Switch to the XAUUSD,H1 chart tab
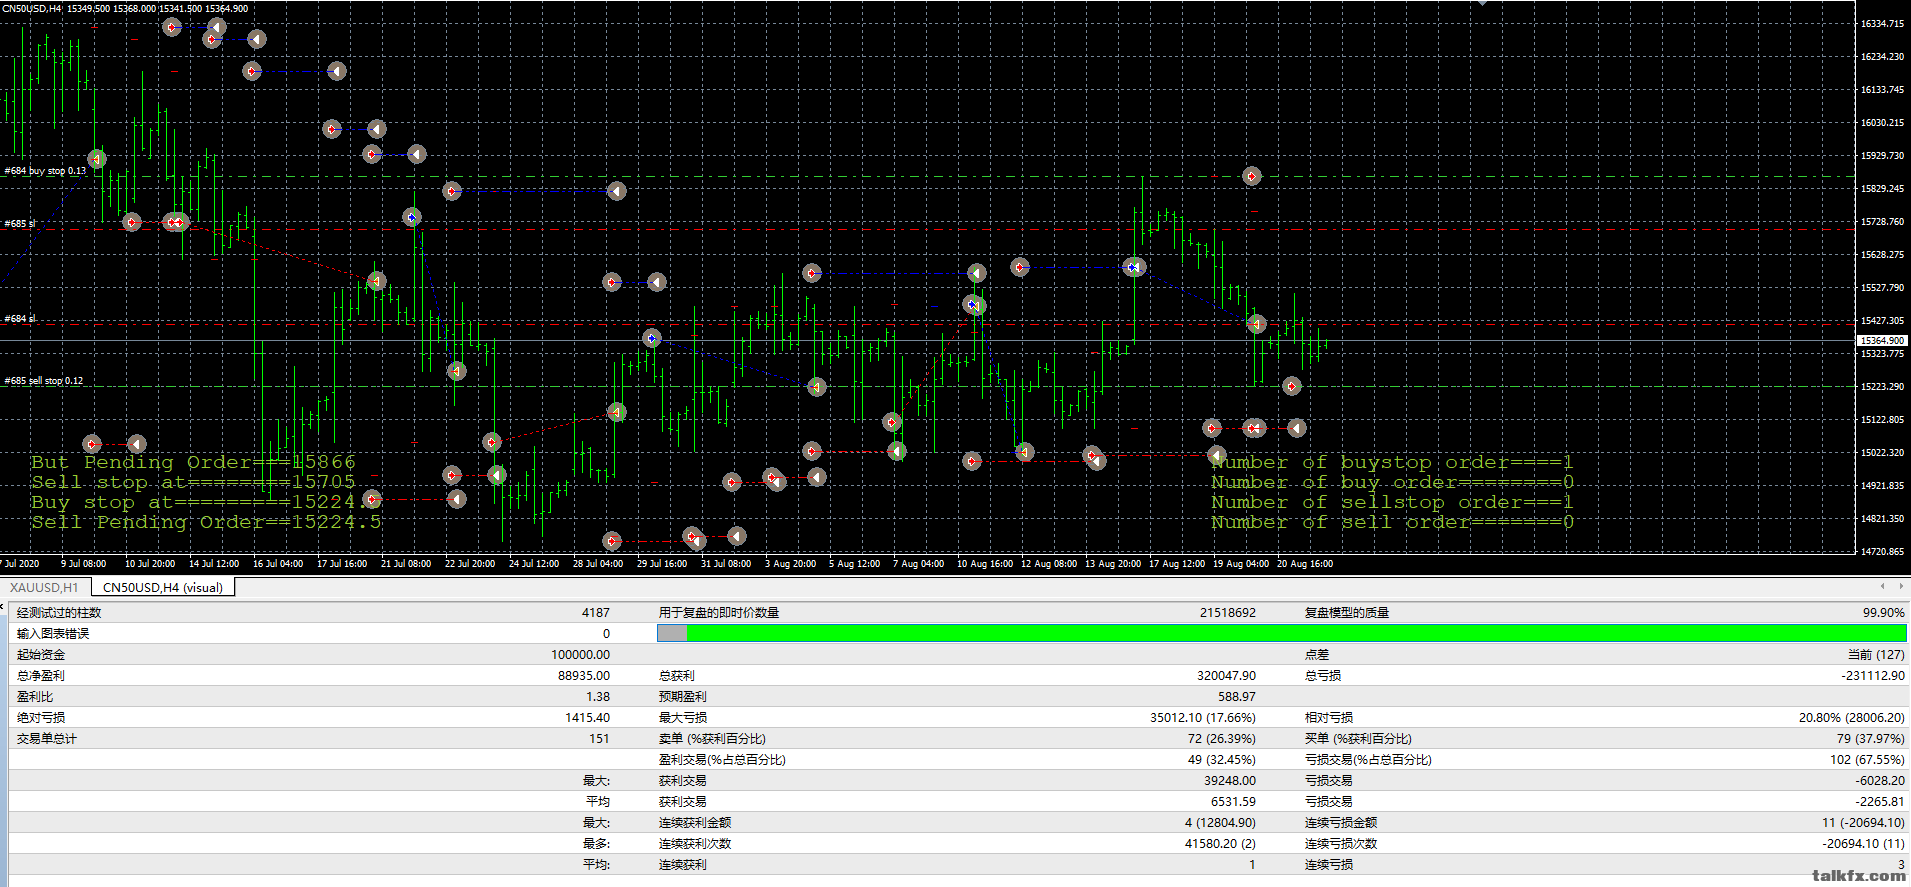Screen dimensions: 1911x887 tap(44, 587)
